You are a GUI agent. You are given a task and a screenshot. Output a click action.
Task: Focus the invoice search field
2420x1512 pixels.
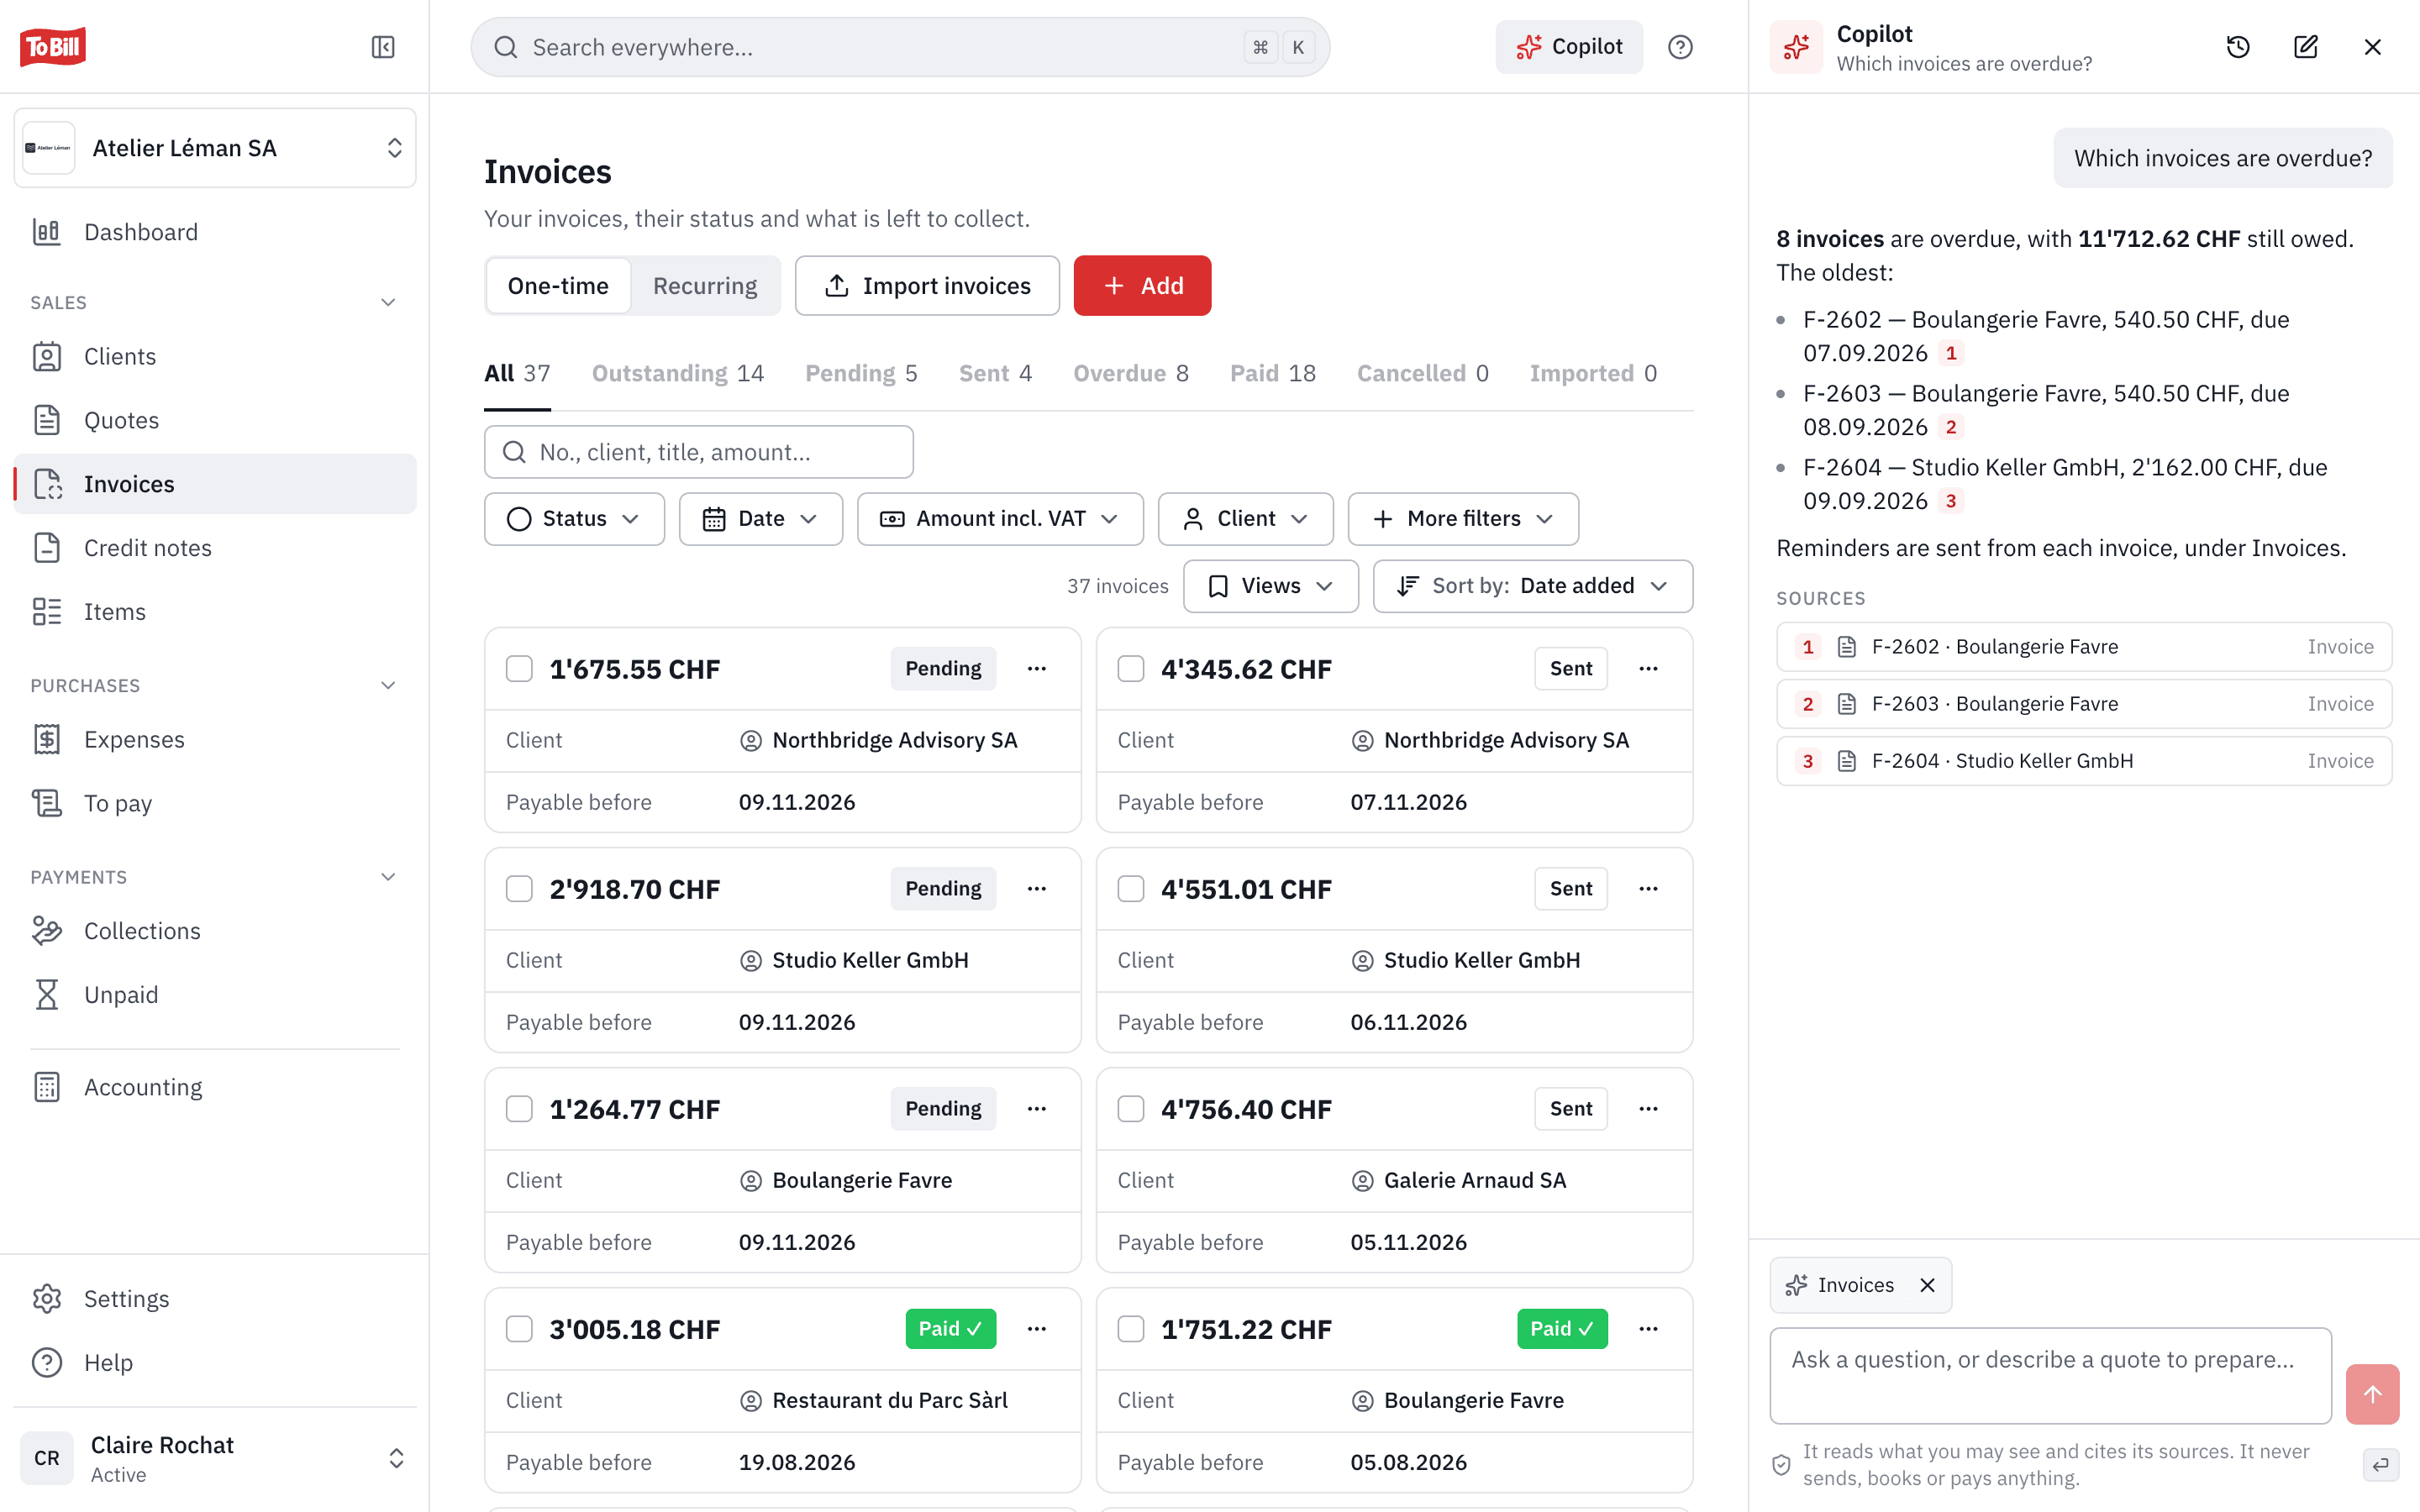(699, 452)
